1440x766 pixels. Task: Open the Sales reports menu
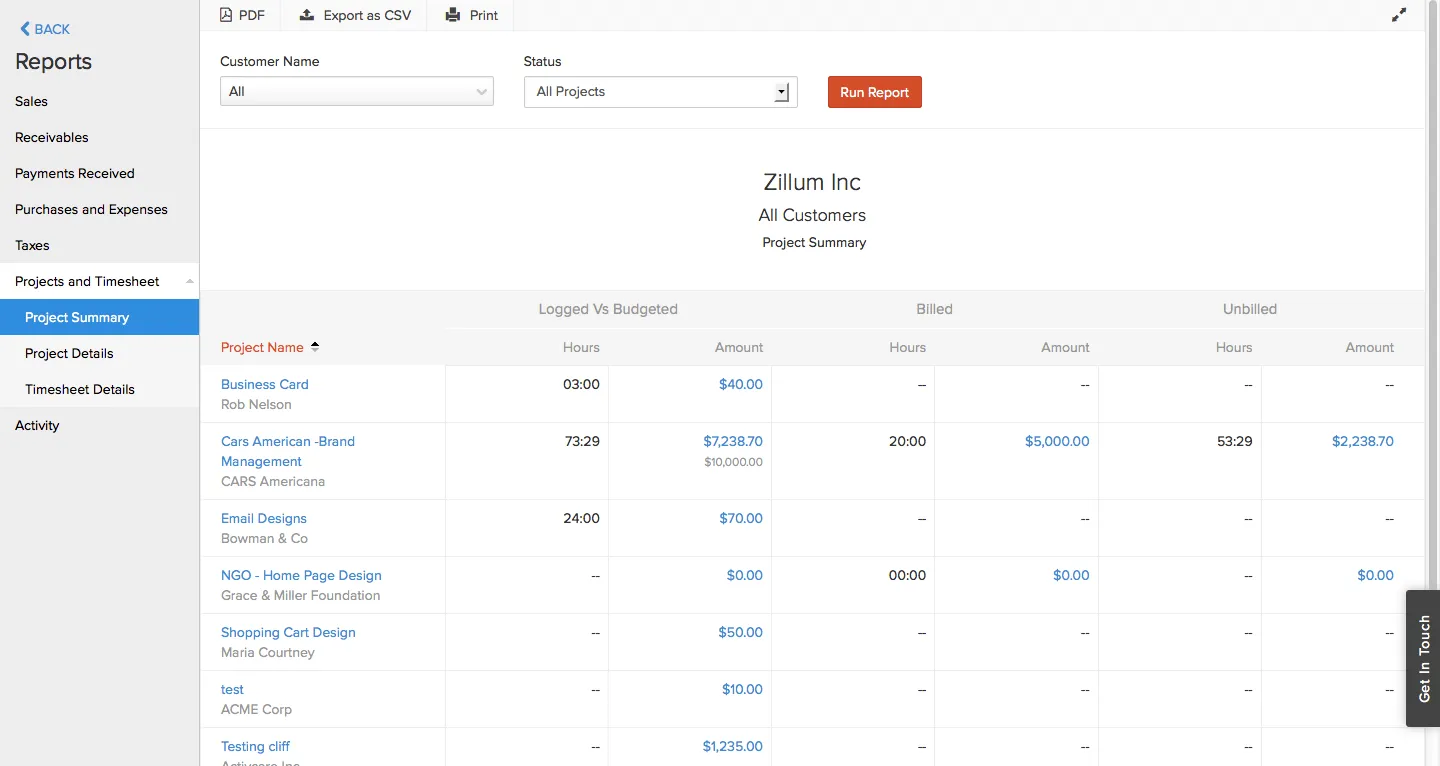coord(31,101)
